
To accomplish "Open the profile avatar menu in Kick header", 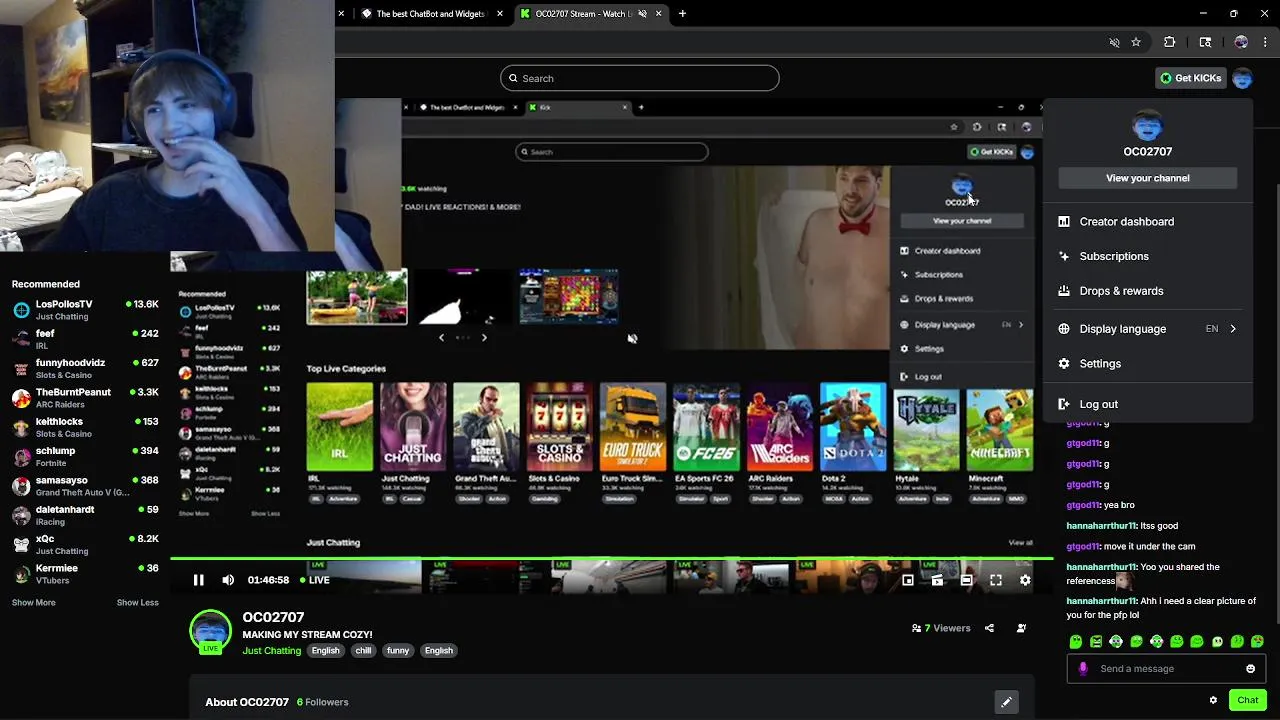I will tap(1242, 78).
